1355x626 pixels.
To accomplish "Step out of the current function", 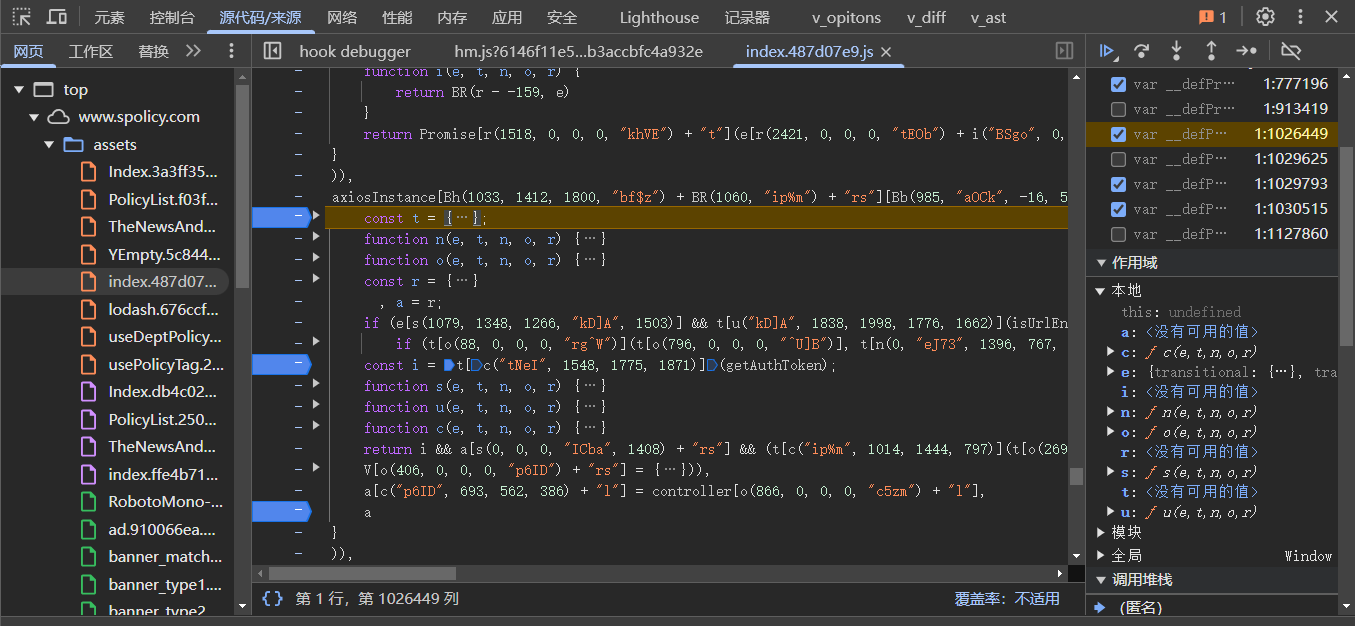I will pyautogui.click(x=1210, y=51).
